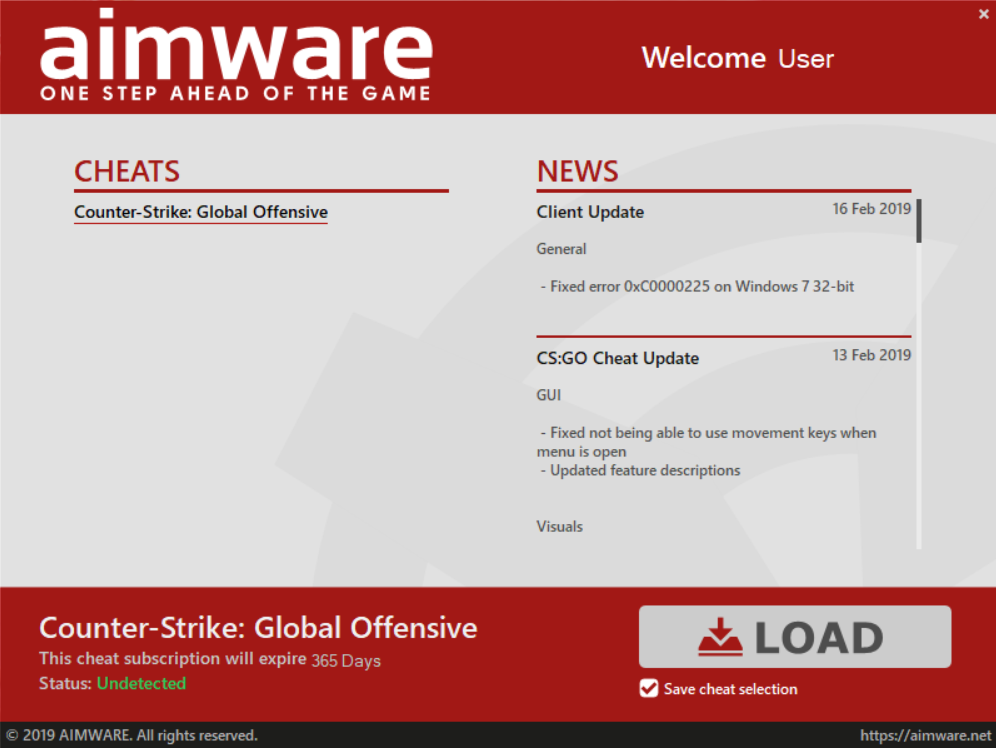The height and width of the screenshot is (748, 996).
Task: Click the Visuals news subheading
Action: (560, 526)
